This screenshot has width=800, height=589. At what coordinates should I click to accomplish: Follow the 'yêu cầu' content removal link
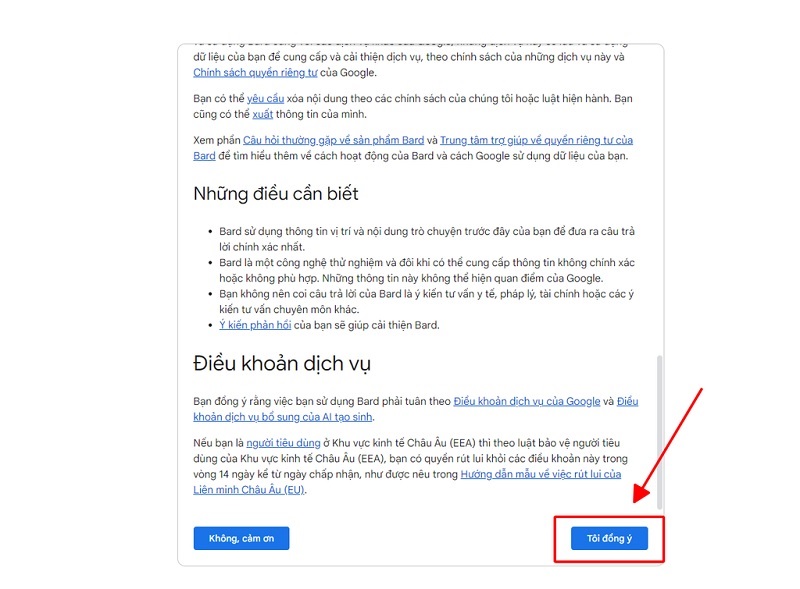click(266, 98)
